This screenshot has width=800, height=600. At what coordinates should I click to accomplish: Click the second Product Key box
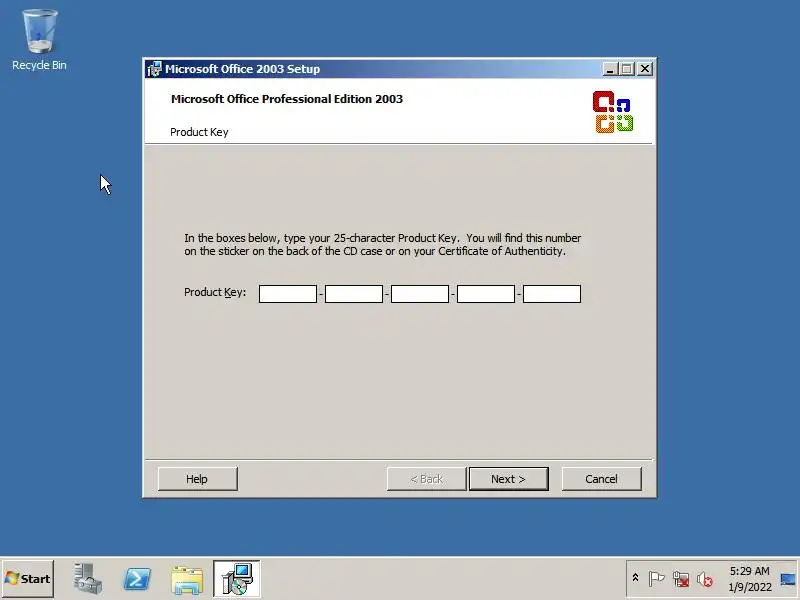coord(354,294)
